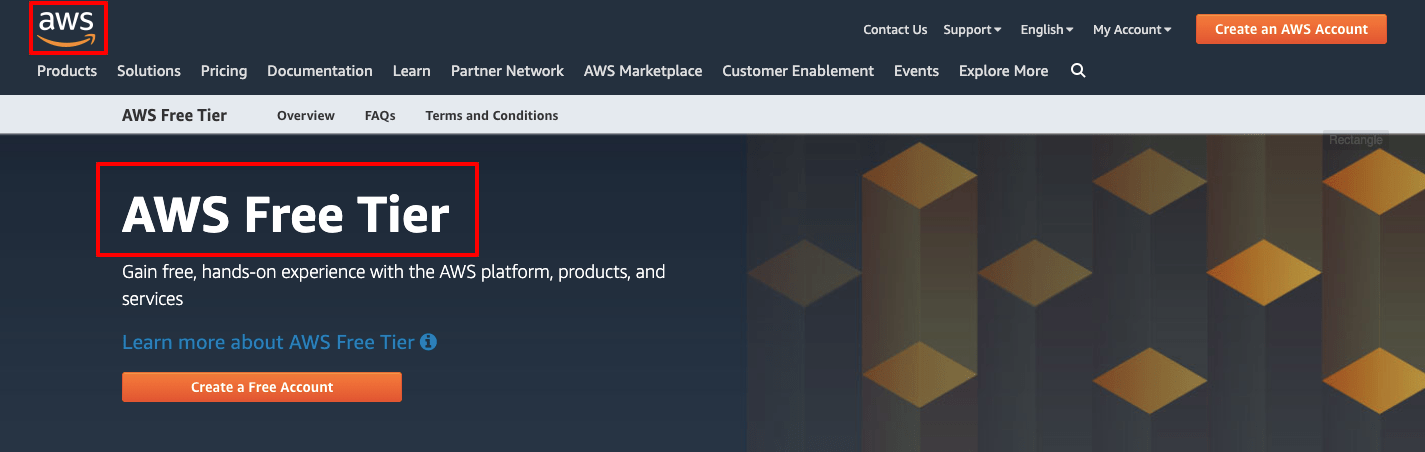
Task: Open the Products menu
Action: click(67, 71)
